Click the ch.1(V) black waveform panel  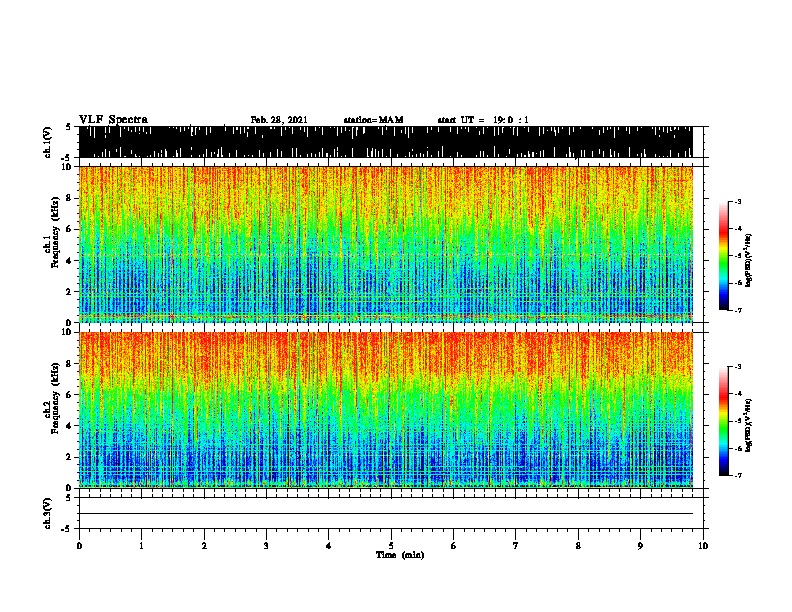pyautogui.click(x=386, y=142)
